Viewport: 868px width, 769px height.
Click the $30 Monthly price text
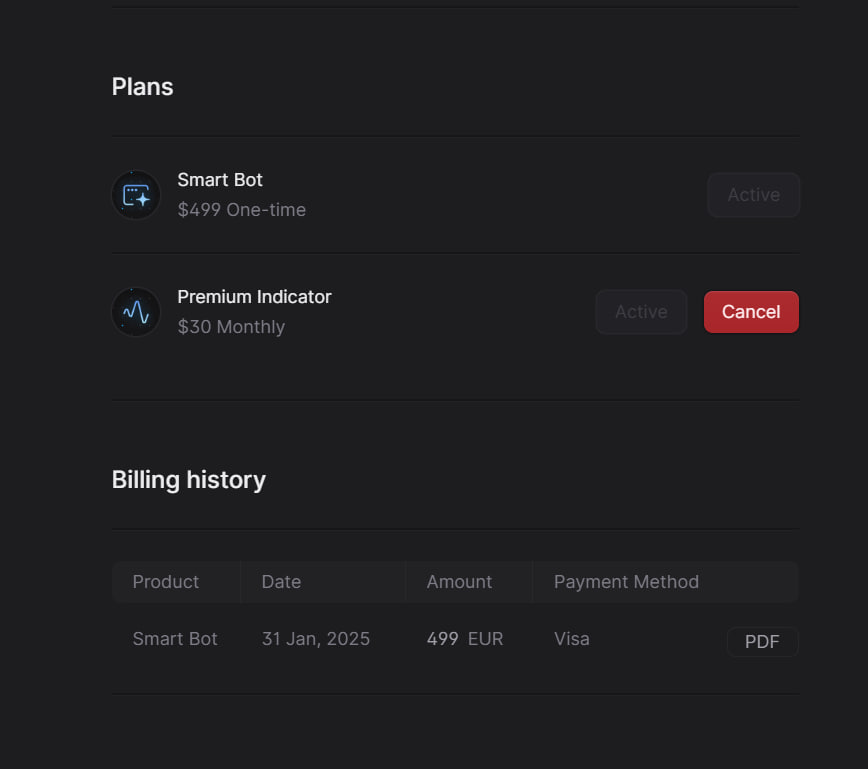click(x=231, y=327)
